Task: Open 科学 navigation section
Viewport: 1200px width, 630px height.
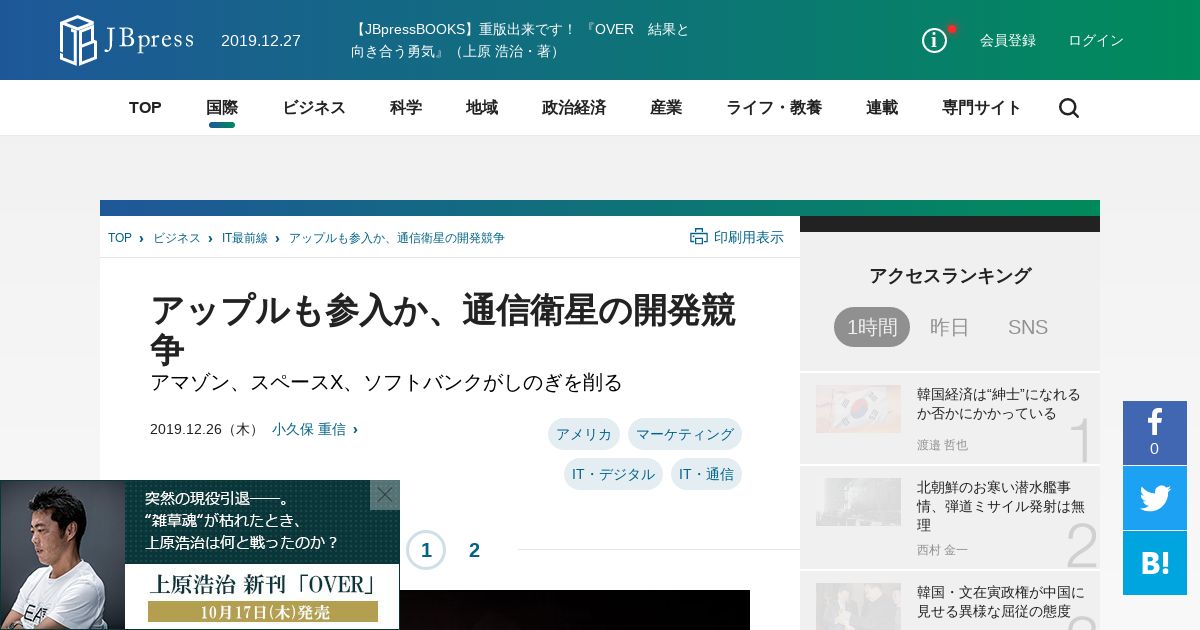Action: click(406, 108)
